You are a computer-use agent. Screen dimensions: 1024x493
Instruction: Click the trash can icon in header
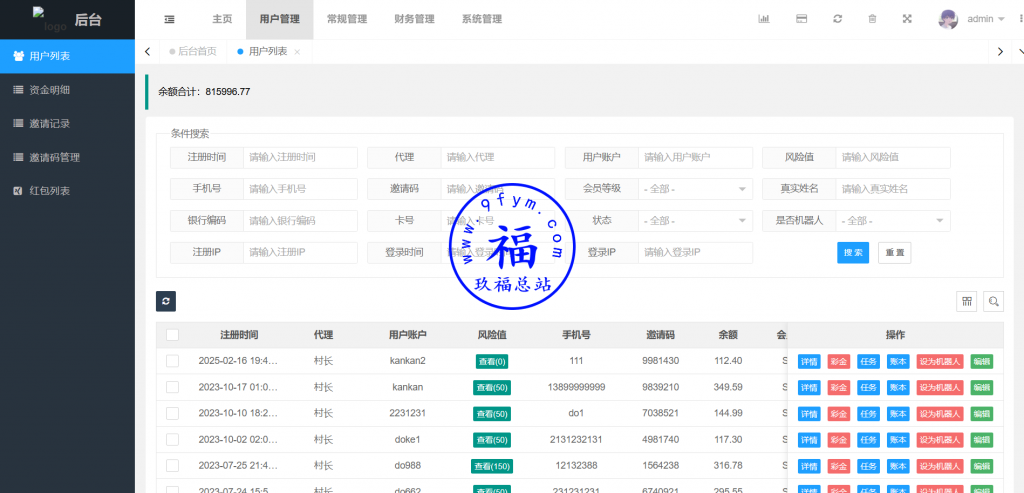[x=872, y=19]
